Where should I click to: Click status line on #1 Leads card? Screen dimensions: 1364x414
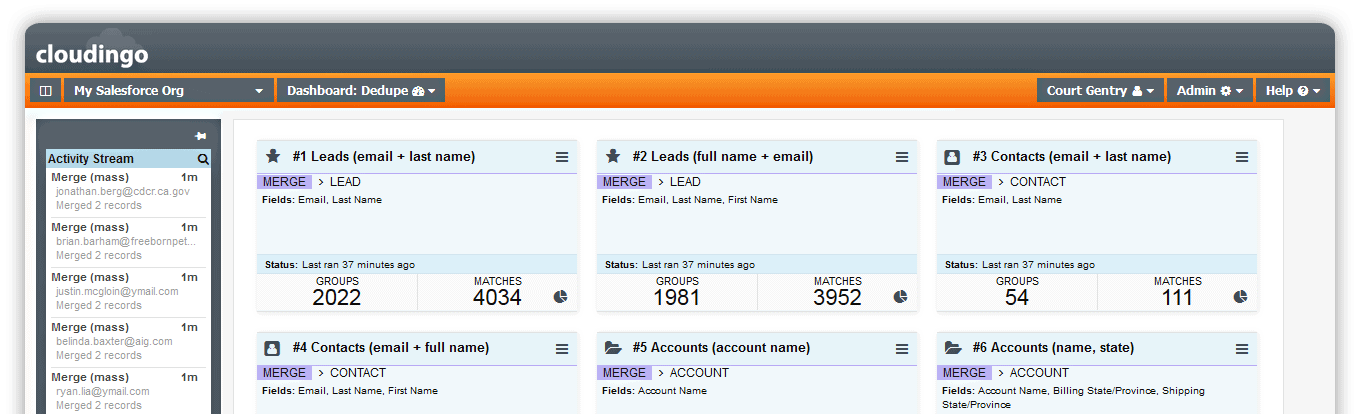coord(417,265)
